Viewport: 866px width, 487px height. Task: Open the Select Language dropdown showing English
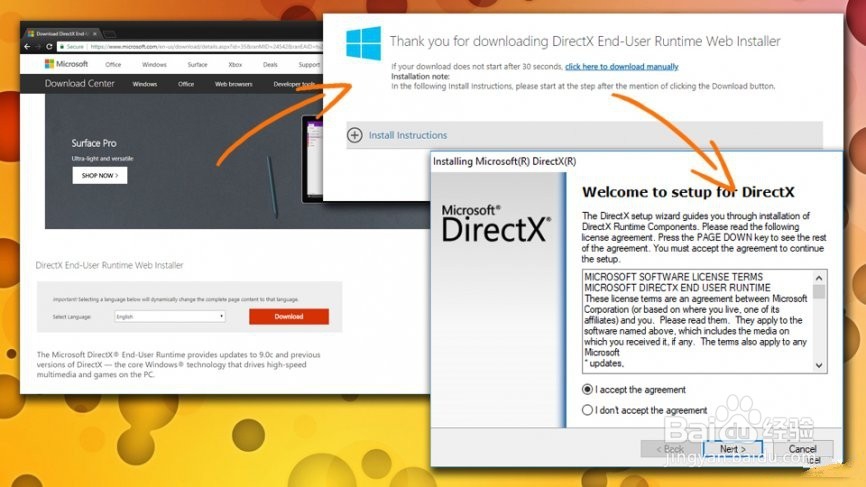170,316
